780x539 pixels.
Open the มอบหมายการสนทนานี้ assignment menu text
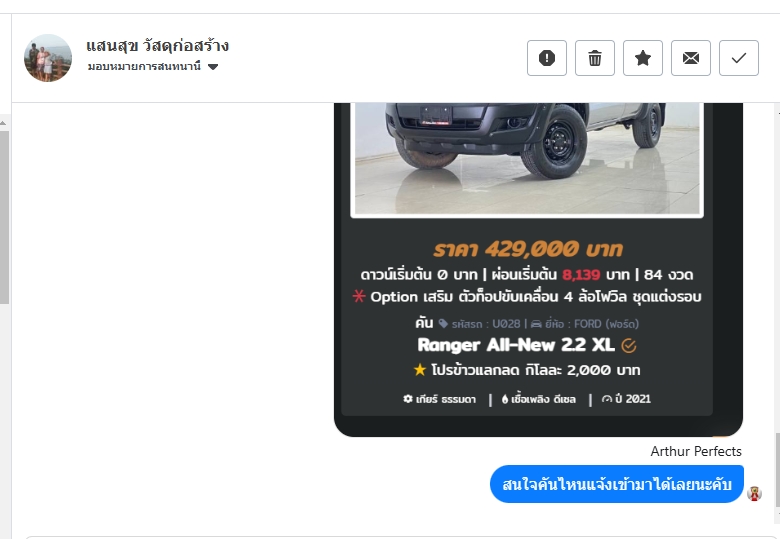tap(144, 66)
